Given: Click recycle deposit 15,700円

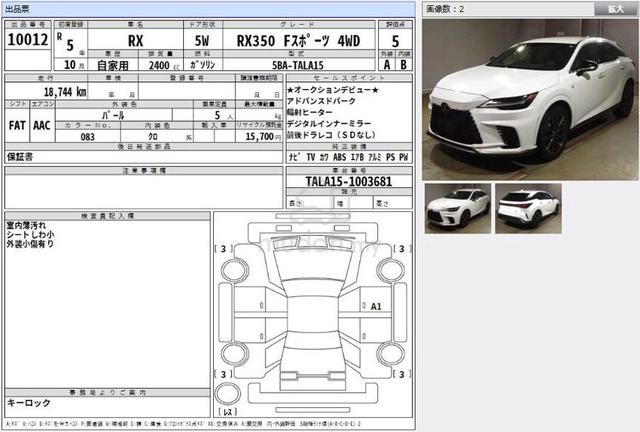Looking at the screenshot, I should point(263,136).
